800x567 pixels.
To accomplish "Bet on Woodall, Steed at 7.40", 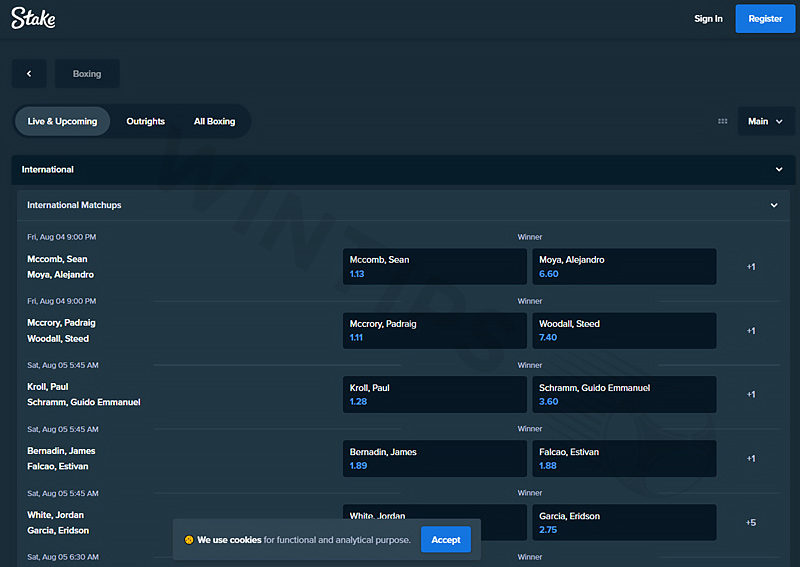I will click(x=624, y=331).
